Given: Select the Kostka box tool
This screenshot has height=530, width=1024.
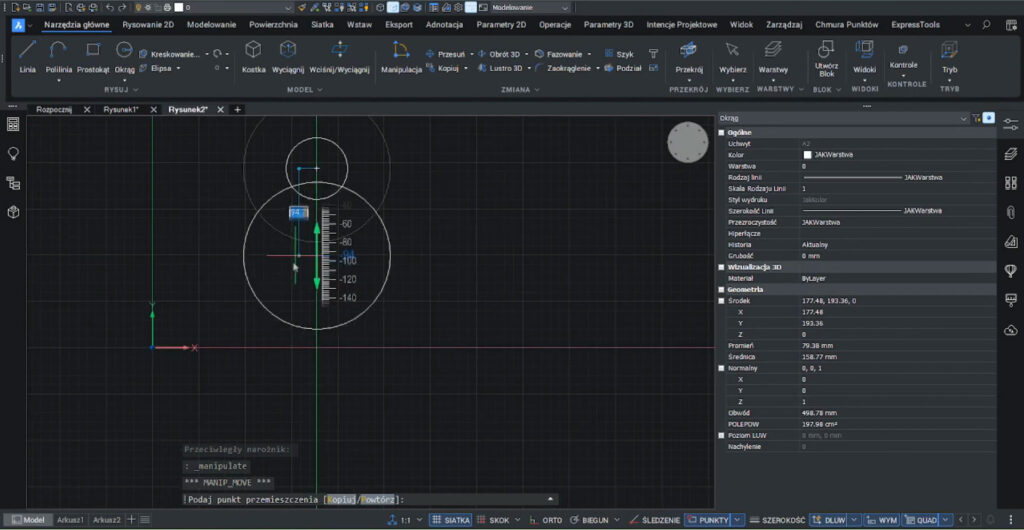Looking at the screenshot, I should click(x=253, y=57).
